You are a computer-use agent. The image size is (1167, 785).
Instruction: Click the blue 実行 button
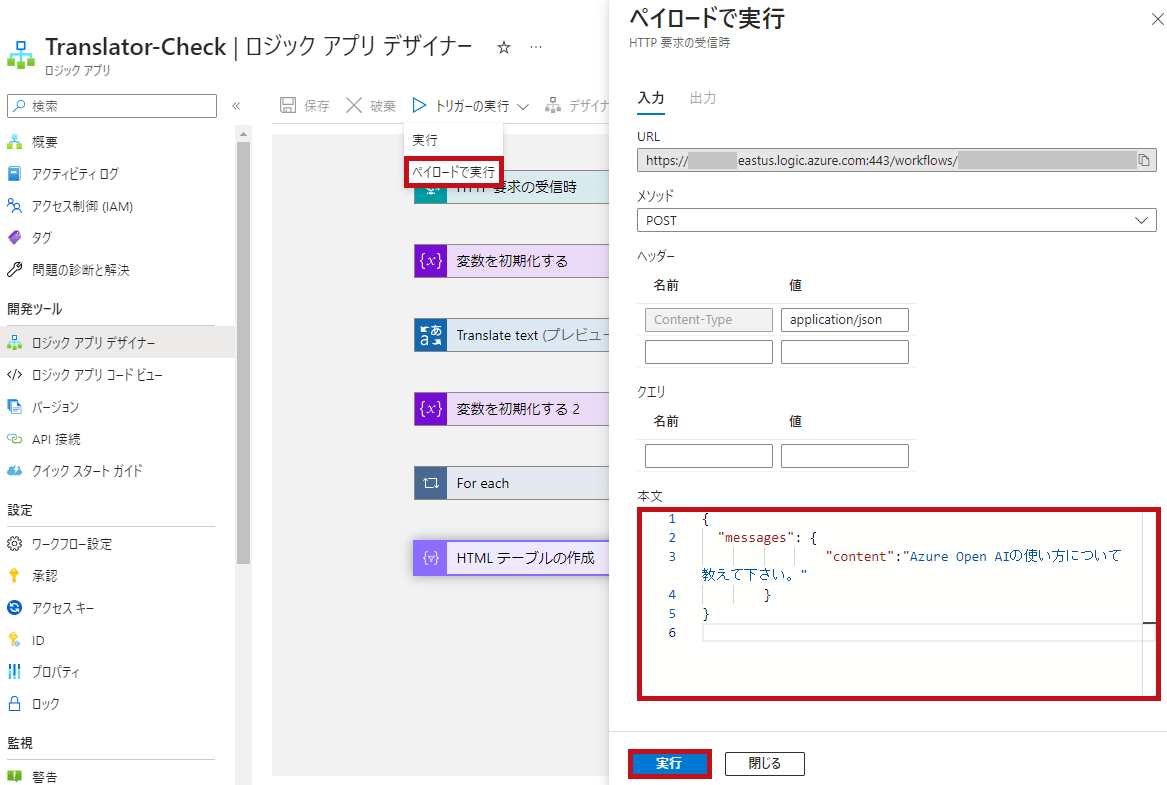click(669, 763)
